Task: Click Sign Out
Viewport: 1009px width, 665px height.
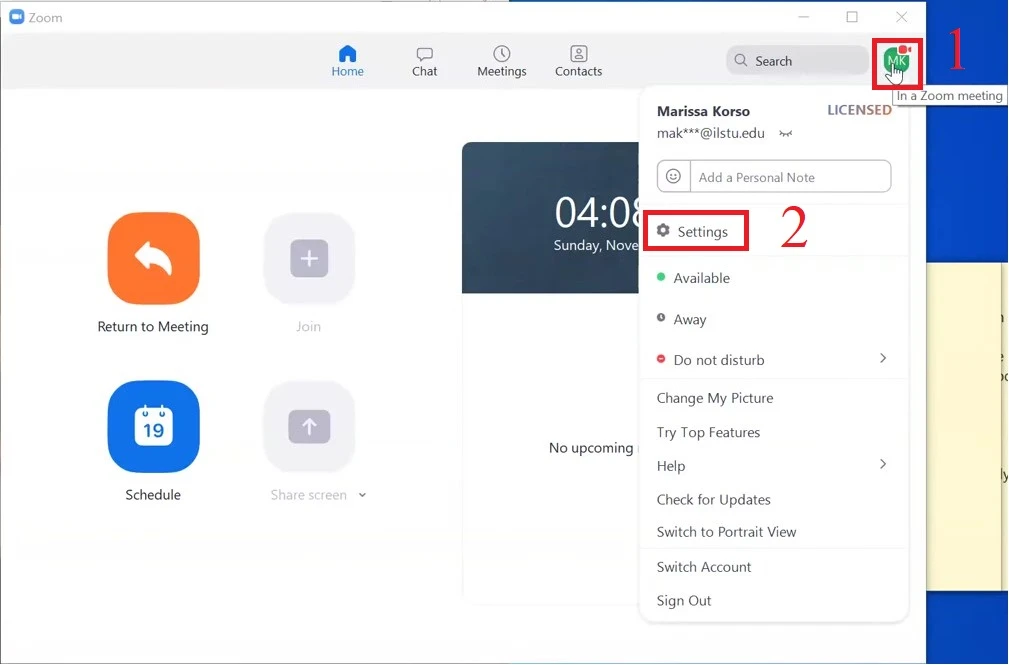Action: [684, 601]
